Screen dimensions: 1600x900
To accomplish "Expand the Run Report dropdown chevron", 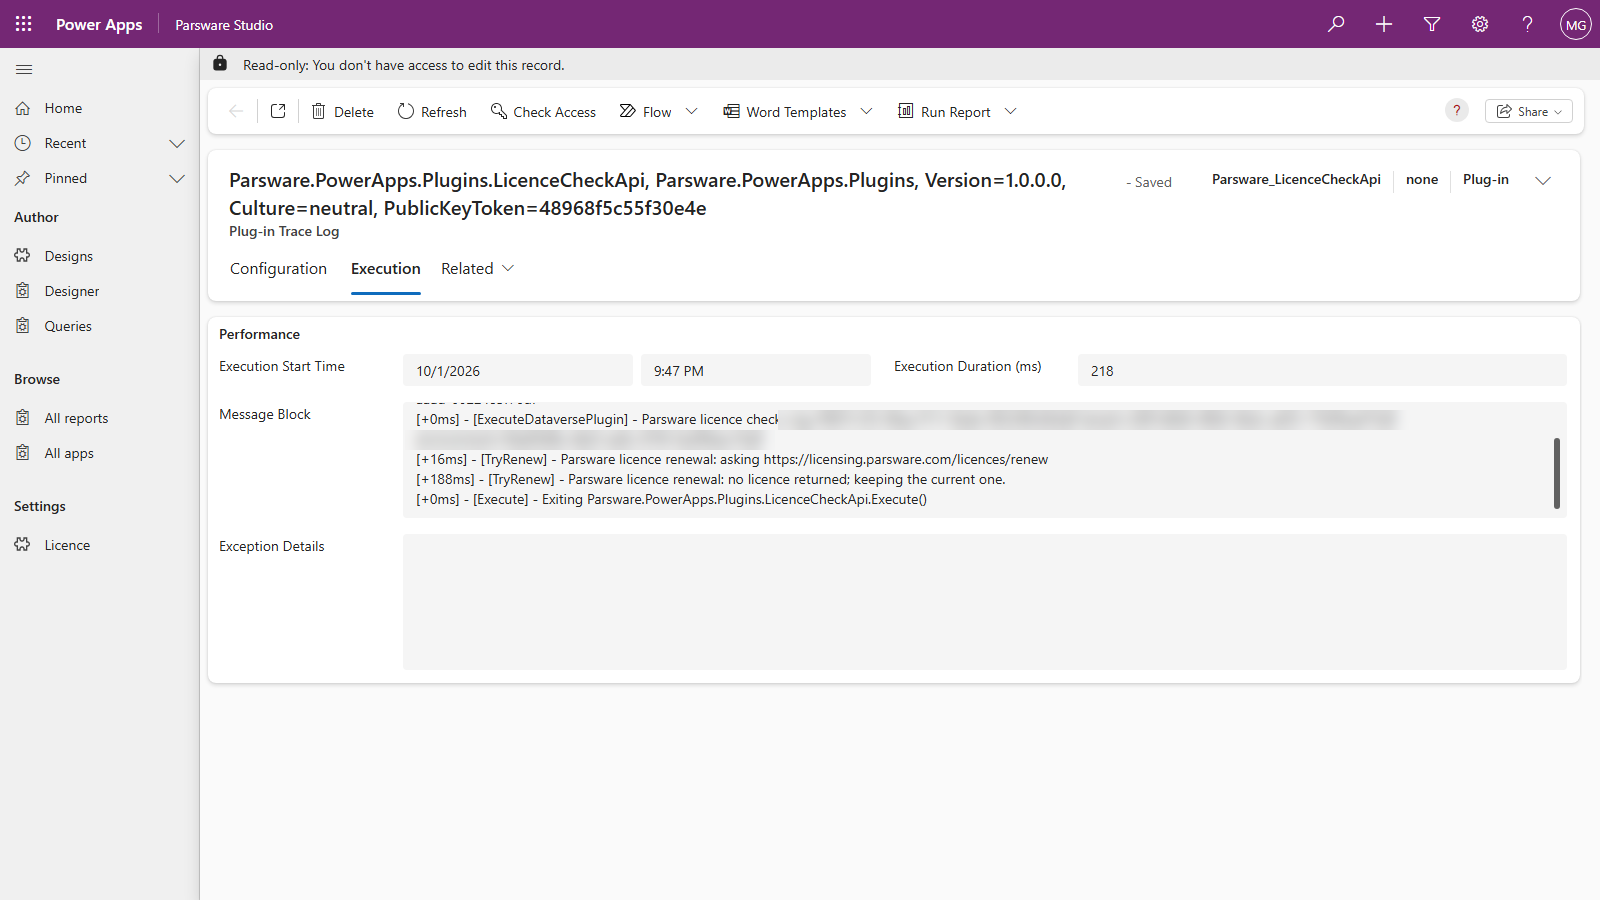I will [1010, 111].
